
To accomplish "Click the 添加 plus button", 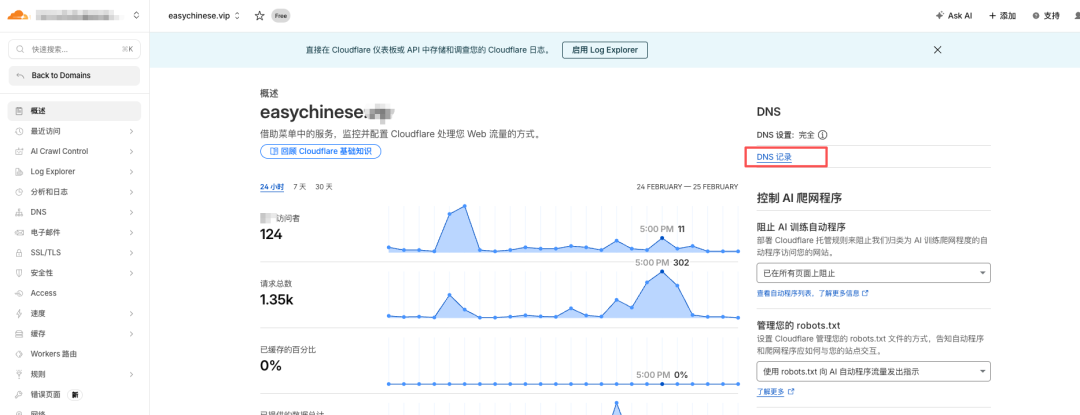I will [x=1002, y=16].
